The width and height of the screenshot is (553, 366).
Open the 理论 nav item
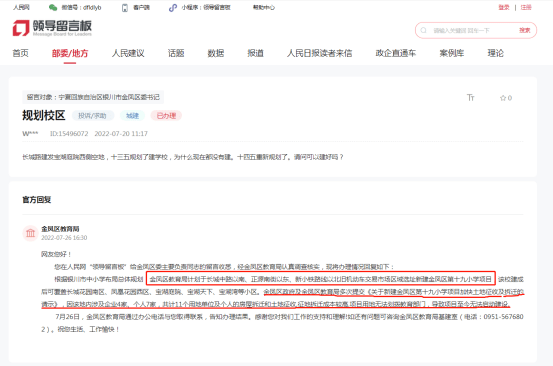(x=496, y=53)
